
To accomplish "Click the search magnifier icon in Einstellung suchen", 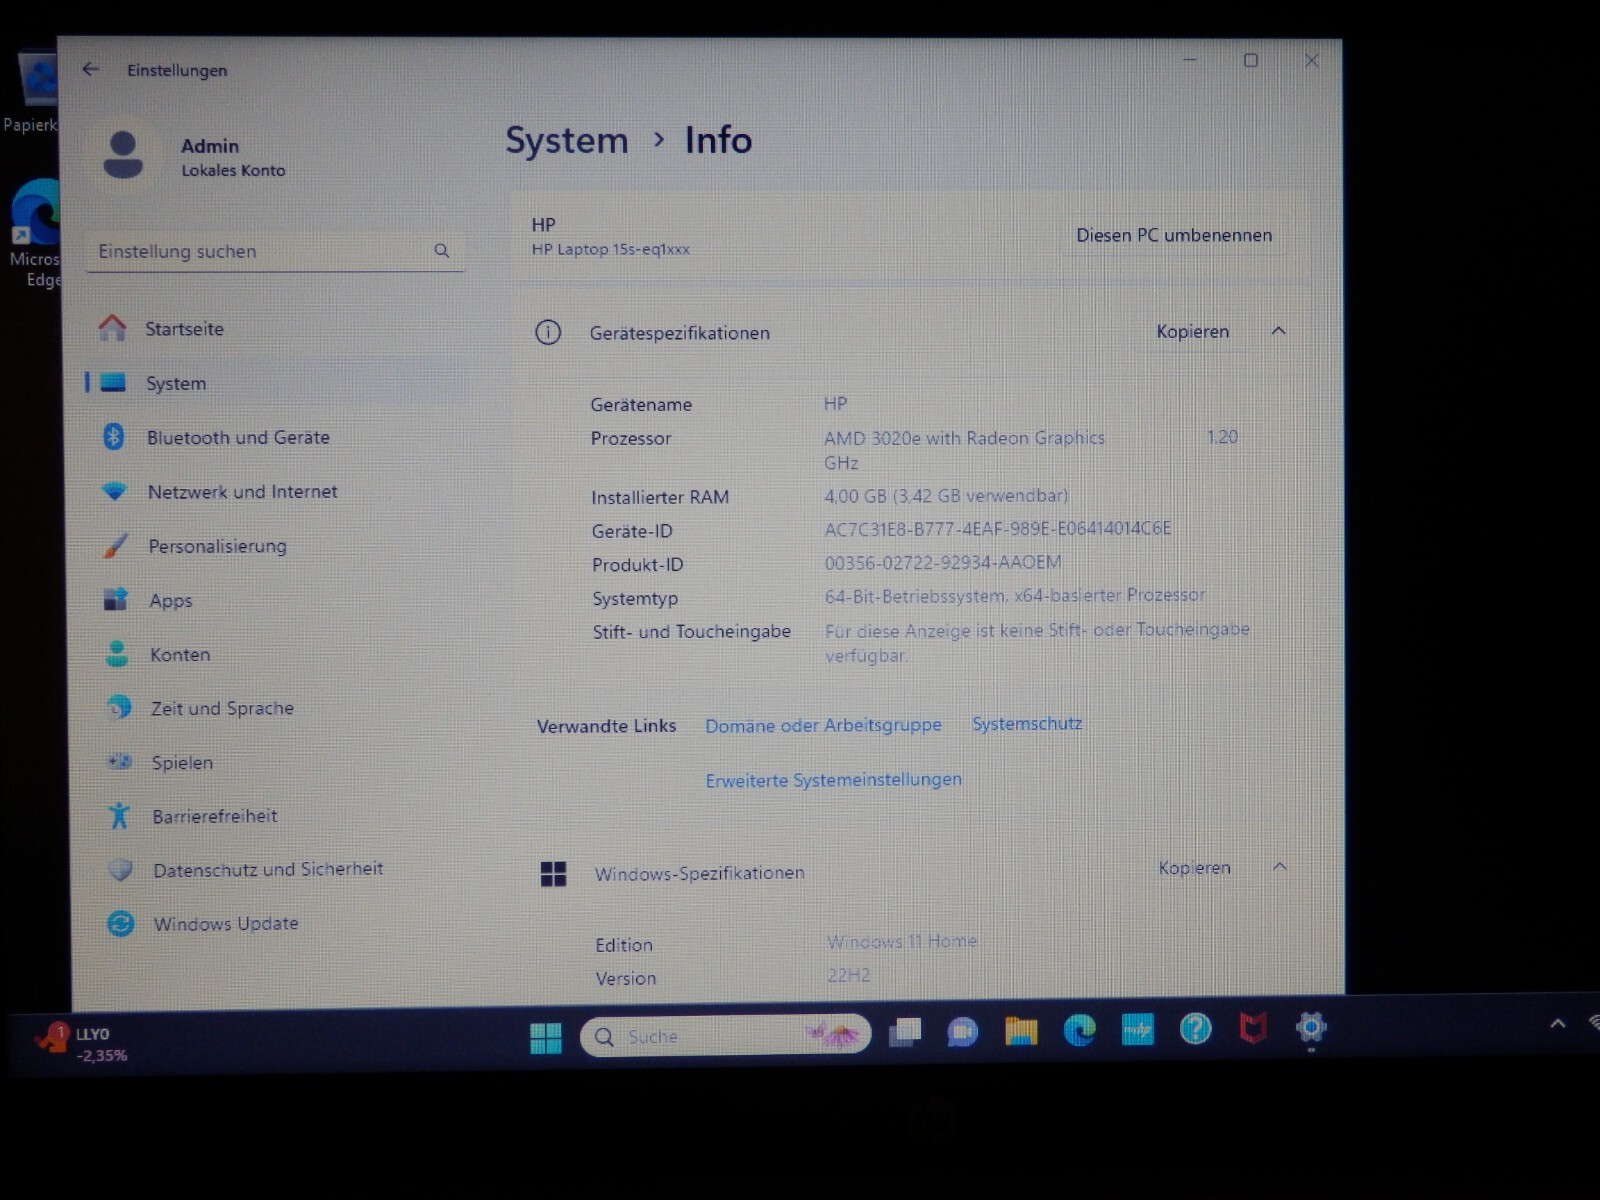I will pos(442,251).
